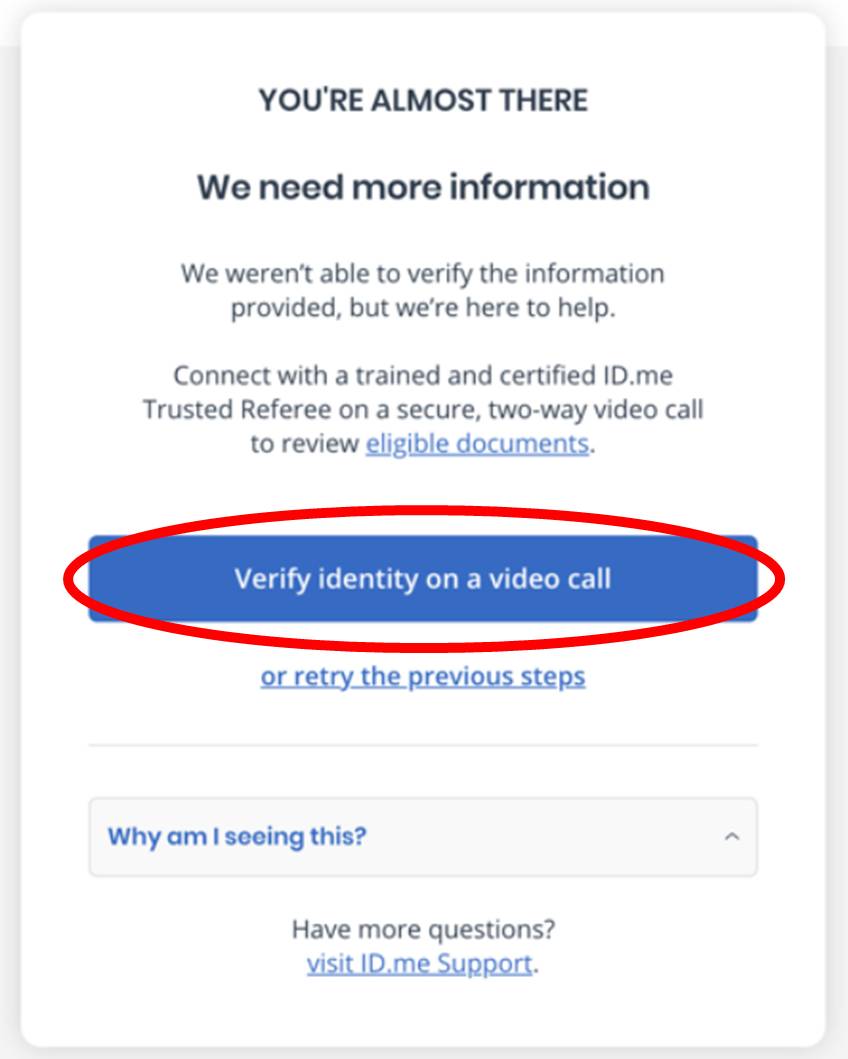Screen dimensions: 848x1059
Task: Click the sentence starting We weren't able to verify
Action: click(x=423, y=273)
